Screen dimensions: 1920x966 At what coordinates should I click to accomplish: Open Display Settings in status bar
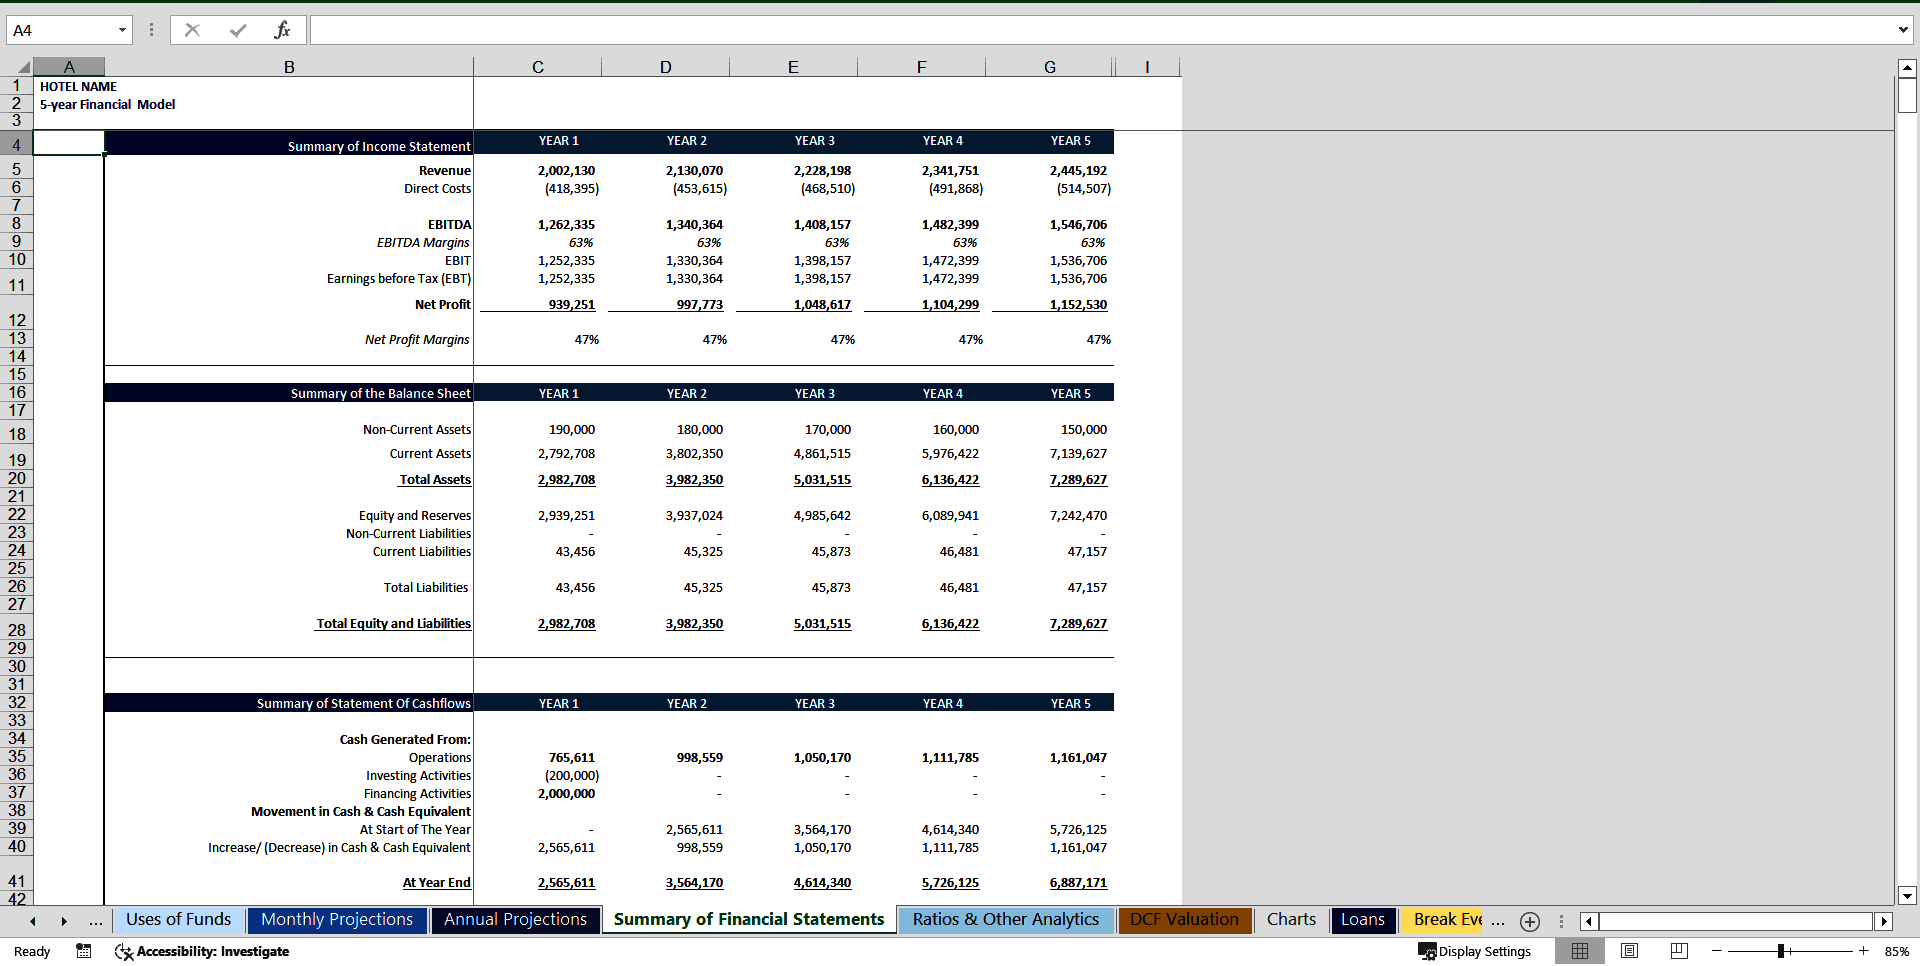coord(1475,951)
